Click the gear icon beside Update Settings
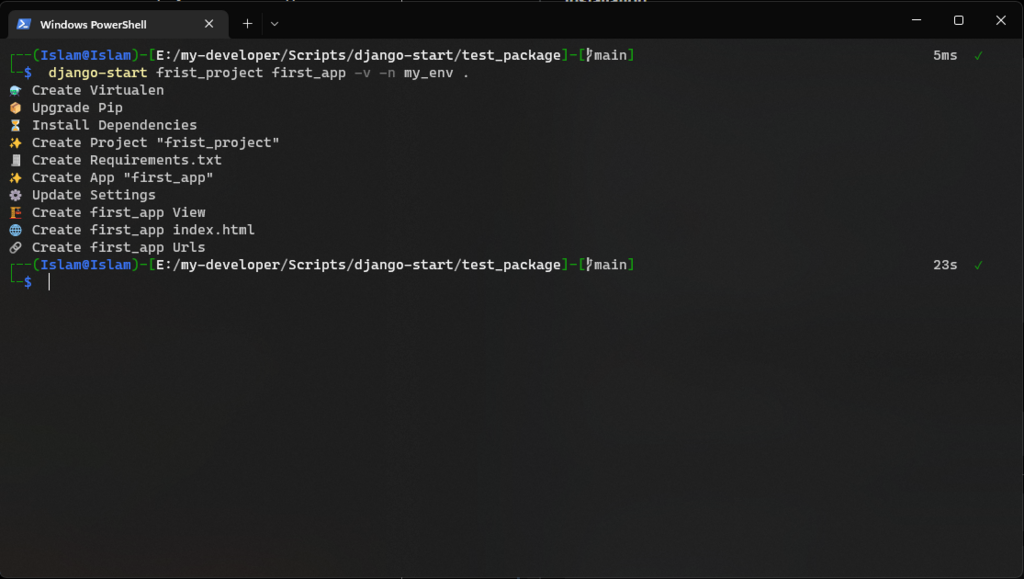Image resolution: width=1024 pixels, height=579 pixels. [16, 195]
